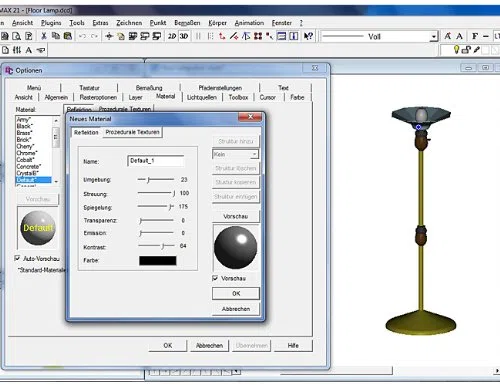
Task: Click Abbrechen in Neues Material dialog
Action: 236,309
